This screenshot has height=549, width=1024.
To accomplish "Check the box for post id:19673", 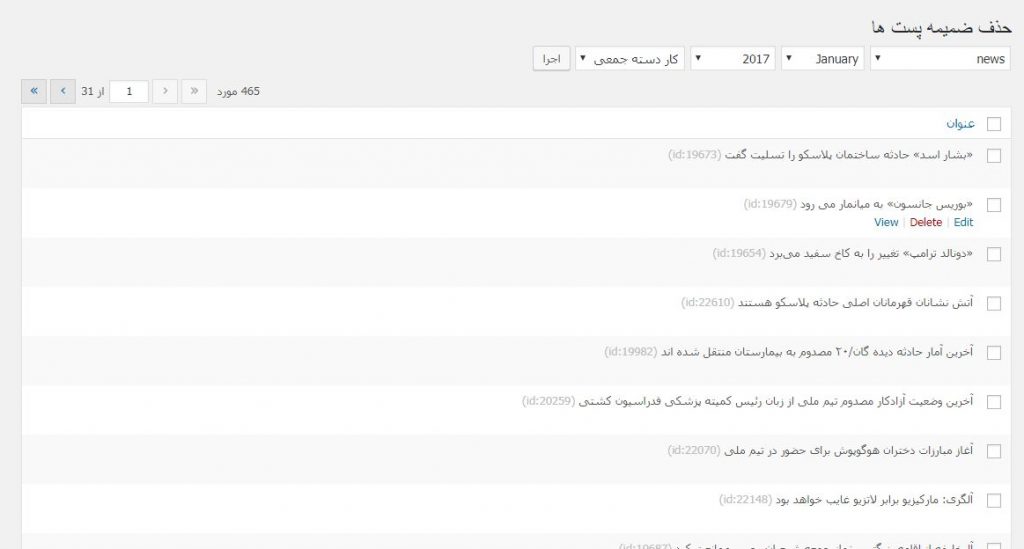I will point(994,155).
